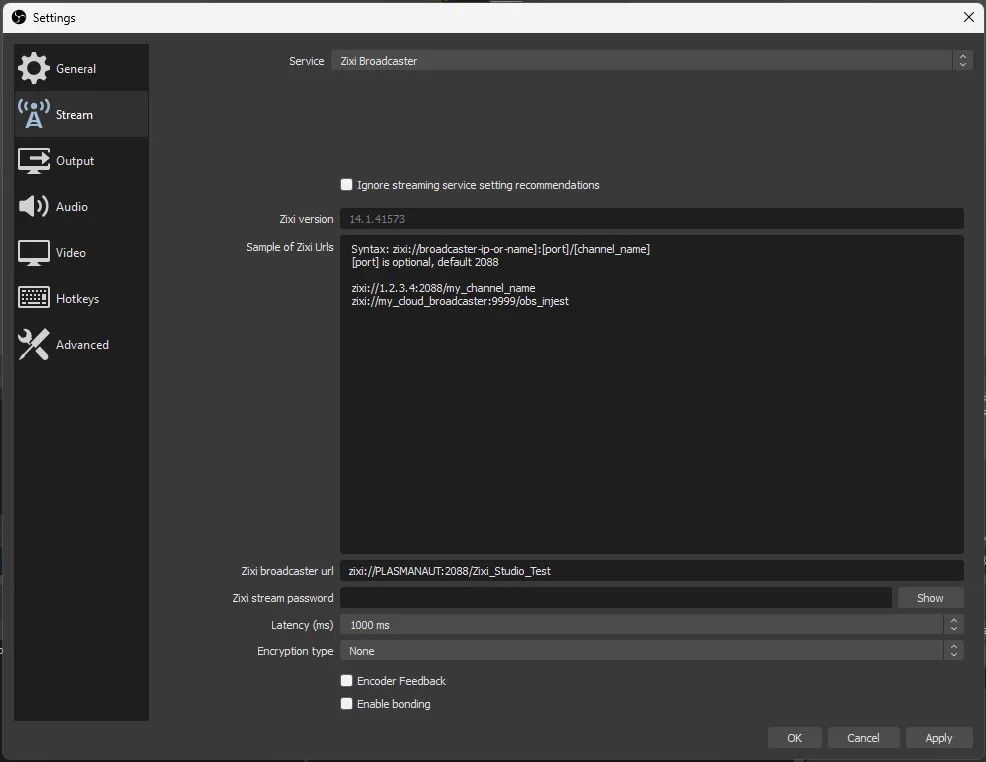986x762 pixels.
Task: Open the General settings section
Action: (x=81, y=68)
